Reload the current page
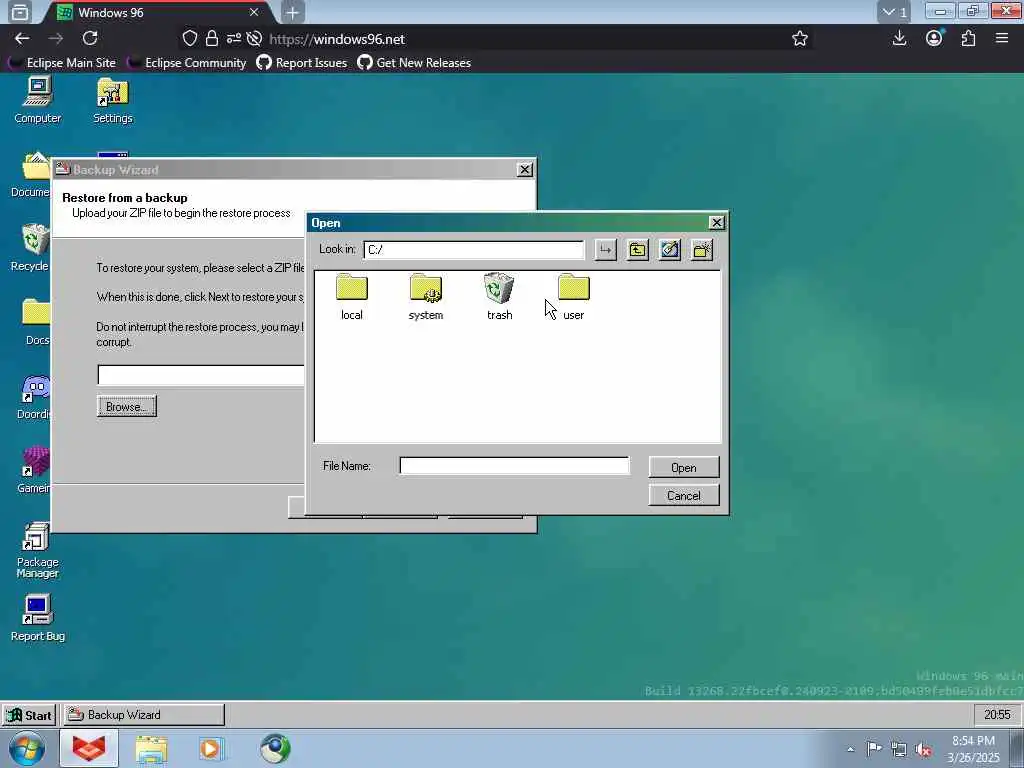The height and width of the screenshot is (768, 1024). tap(90, 39)
